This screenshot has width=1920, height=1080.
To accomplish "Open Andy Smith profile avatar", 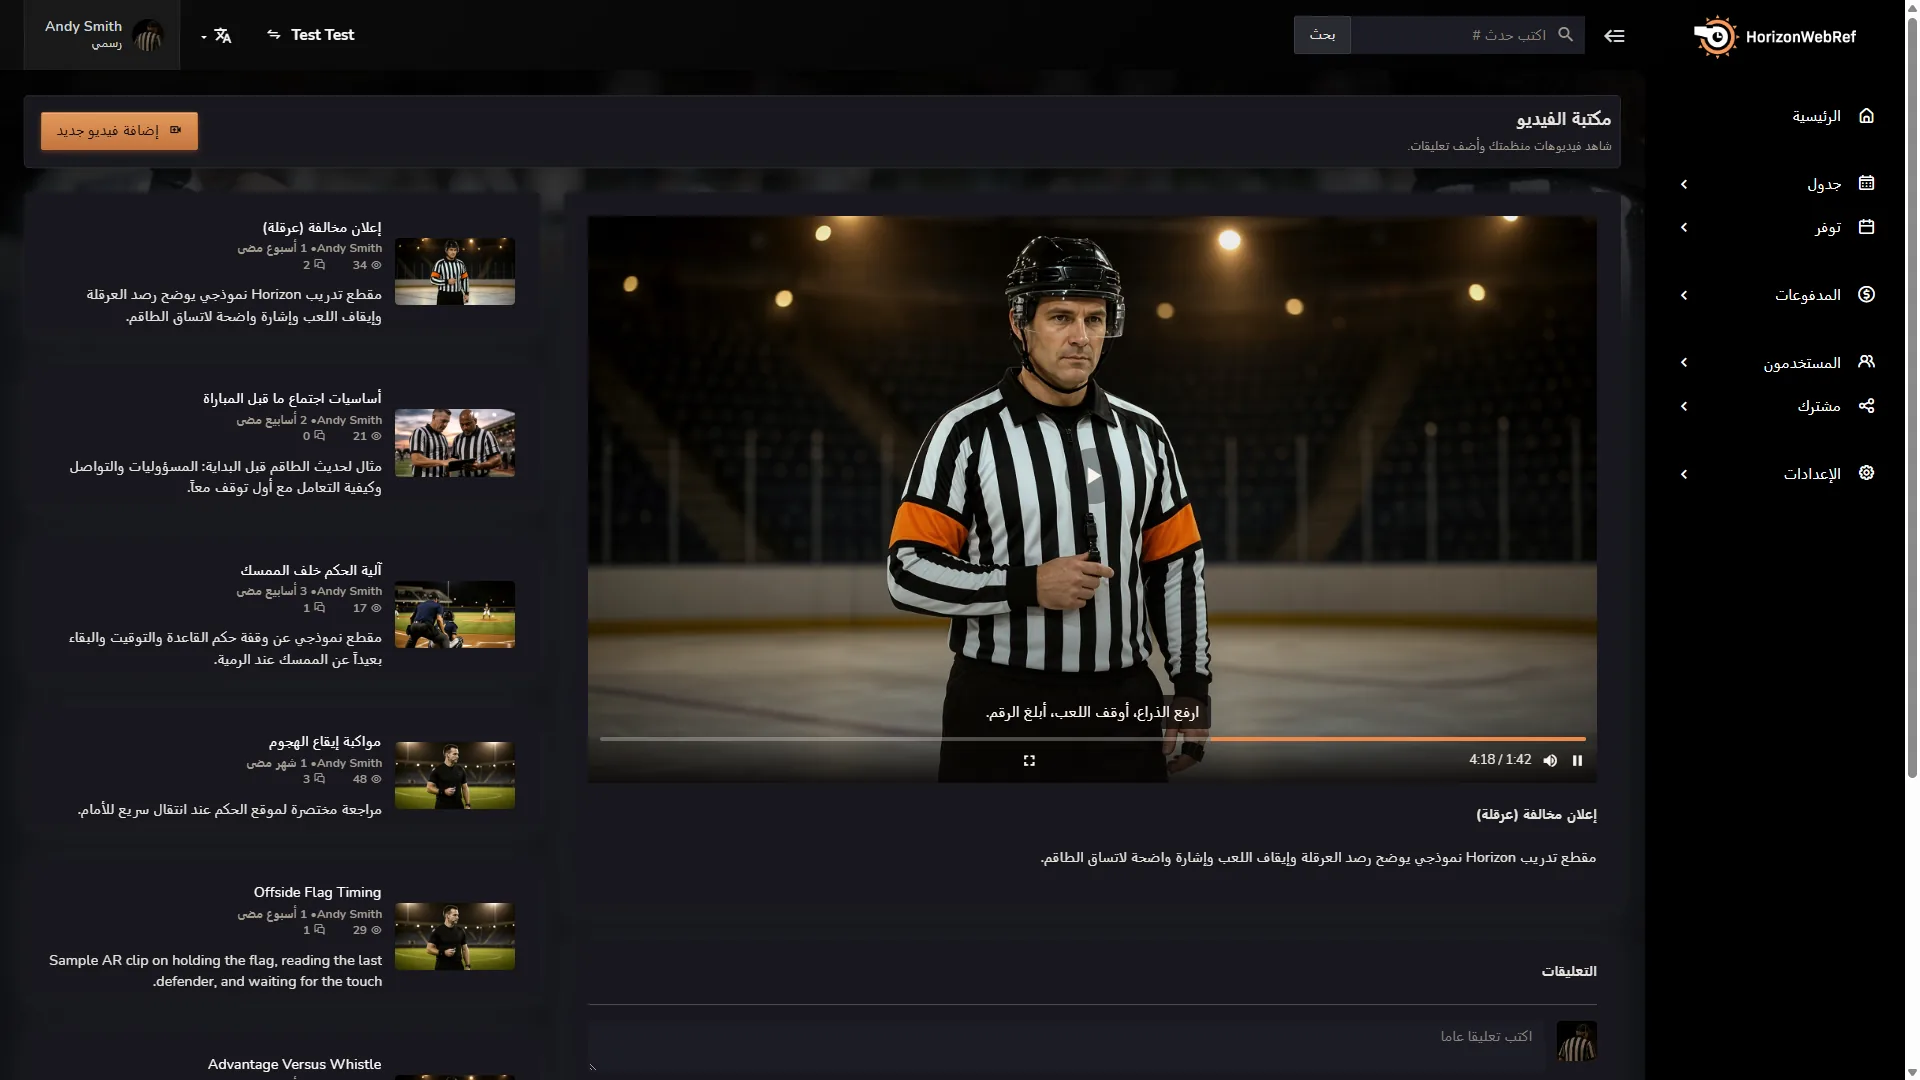I will pos(148,36).
